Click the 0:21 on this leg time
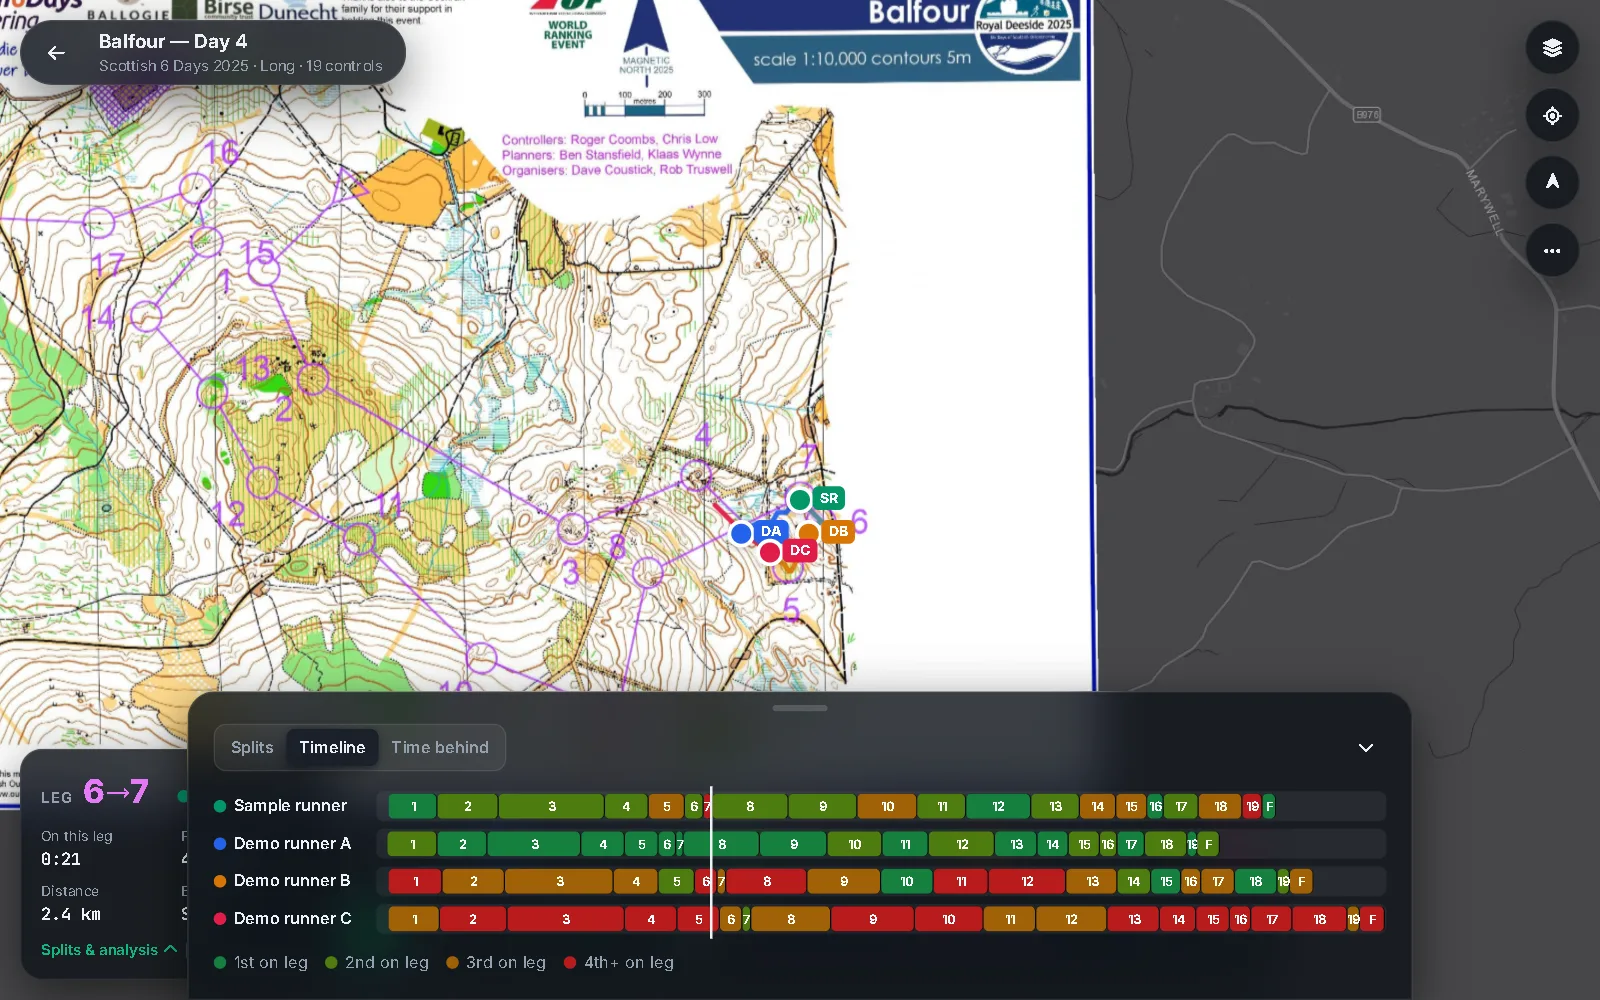Screen dimensions: 1600x1000 pos(61,859)
